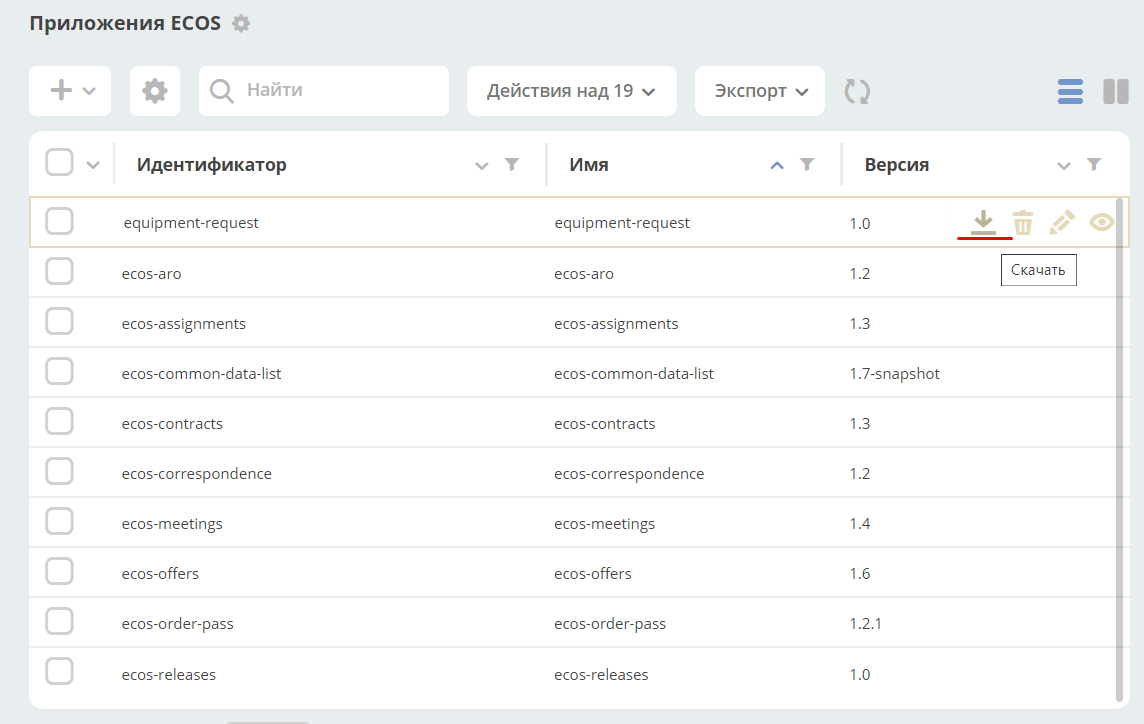Click the 1.2.1 version cell
The width and height of the screenshot is (1144, 724).
click(x=865, y=624)
